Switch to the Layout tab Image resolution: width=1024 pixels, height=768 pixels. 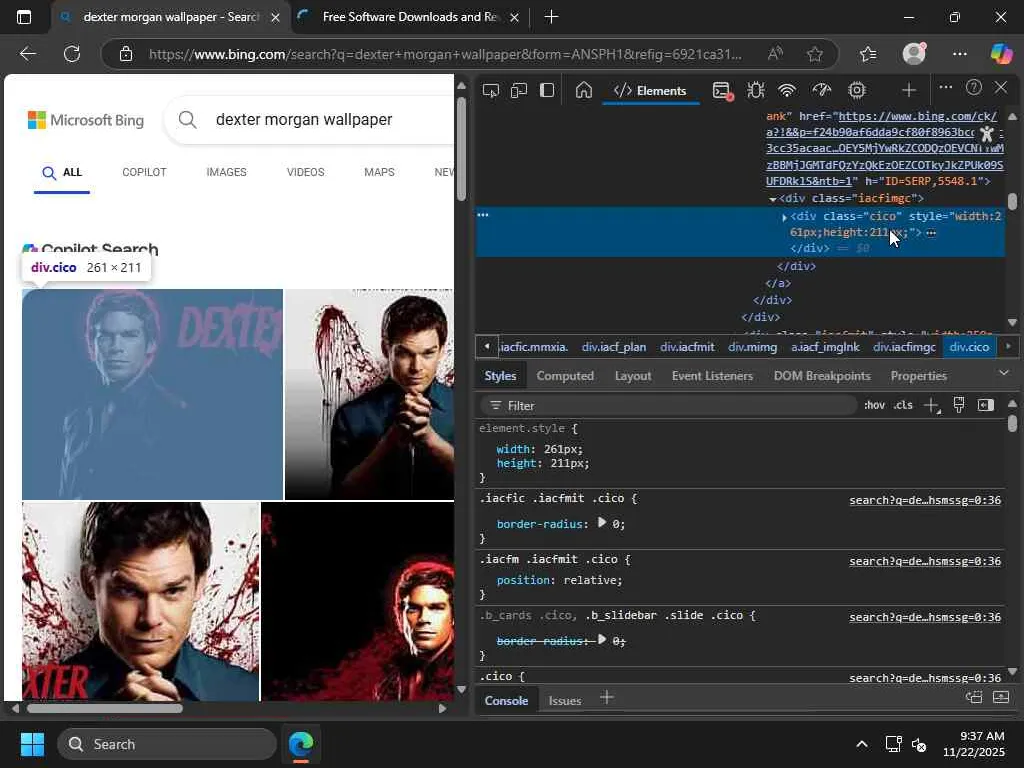633,376
